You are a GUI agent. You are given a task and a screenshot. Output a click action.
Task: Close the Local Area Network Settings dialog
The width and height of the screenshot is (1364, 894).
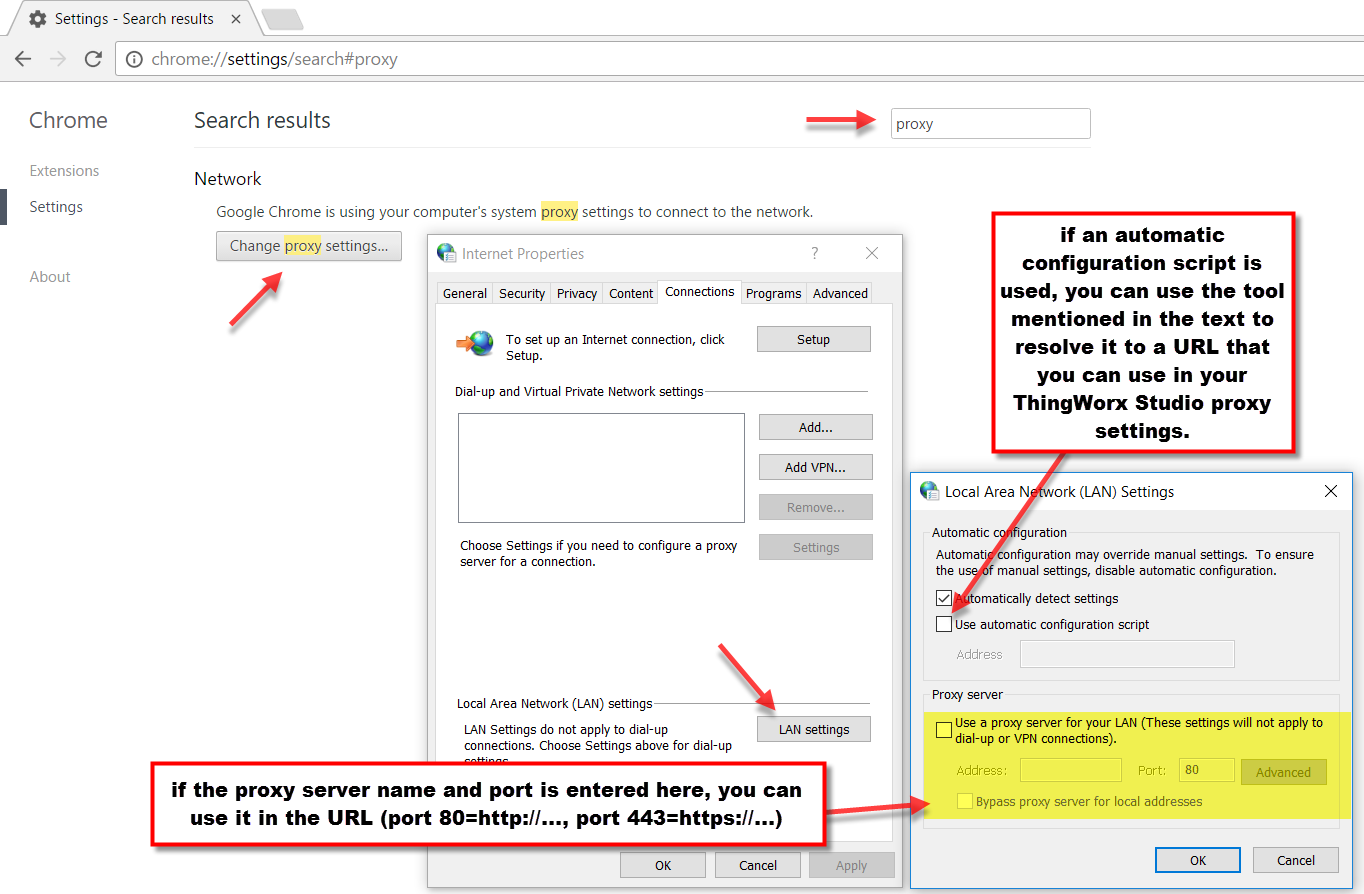coord(1331,491)
